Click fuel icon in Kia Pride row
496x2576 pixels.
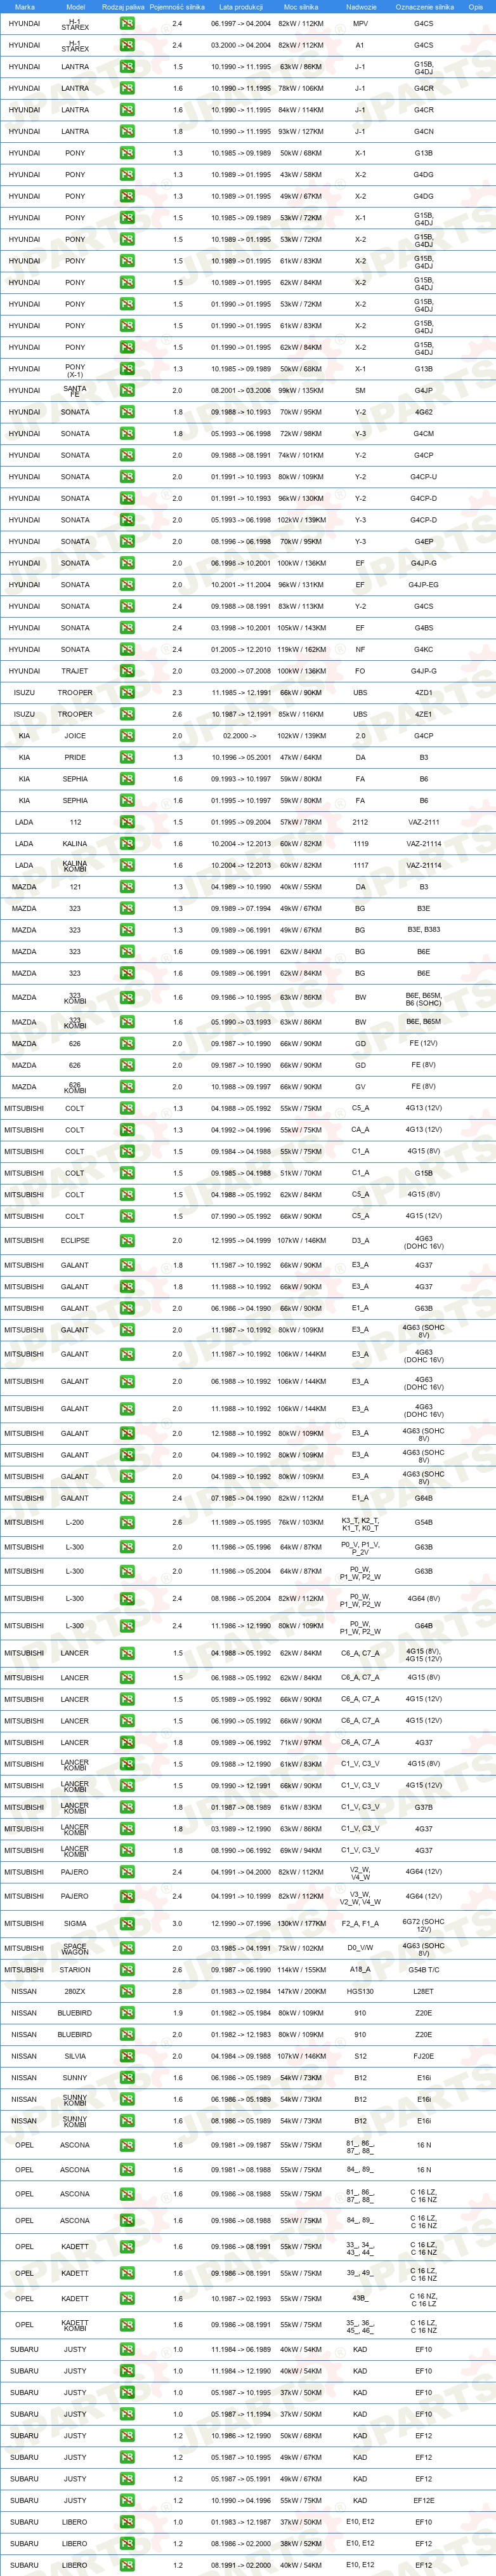tap(127, 758)
